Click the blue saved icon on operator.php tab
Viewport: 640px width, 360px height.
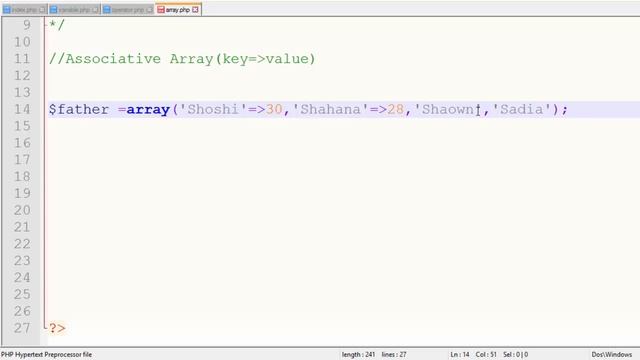coord(107,10)
